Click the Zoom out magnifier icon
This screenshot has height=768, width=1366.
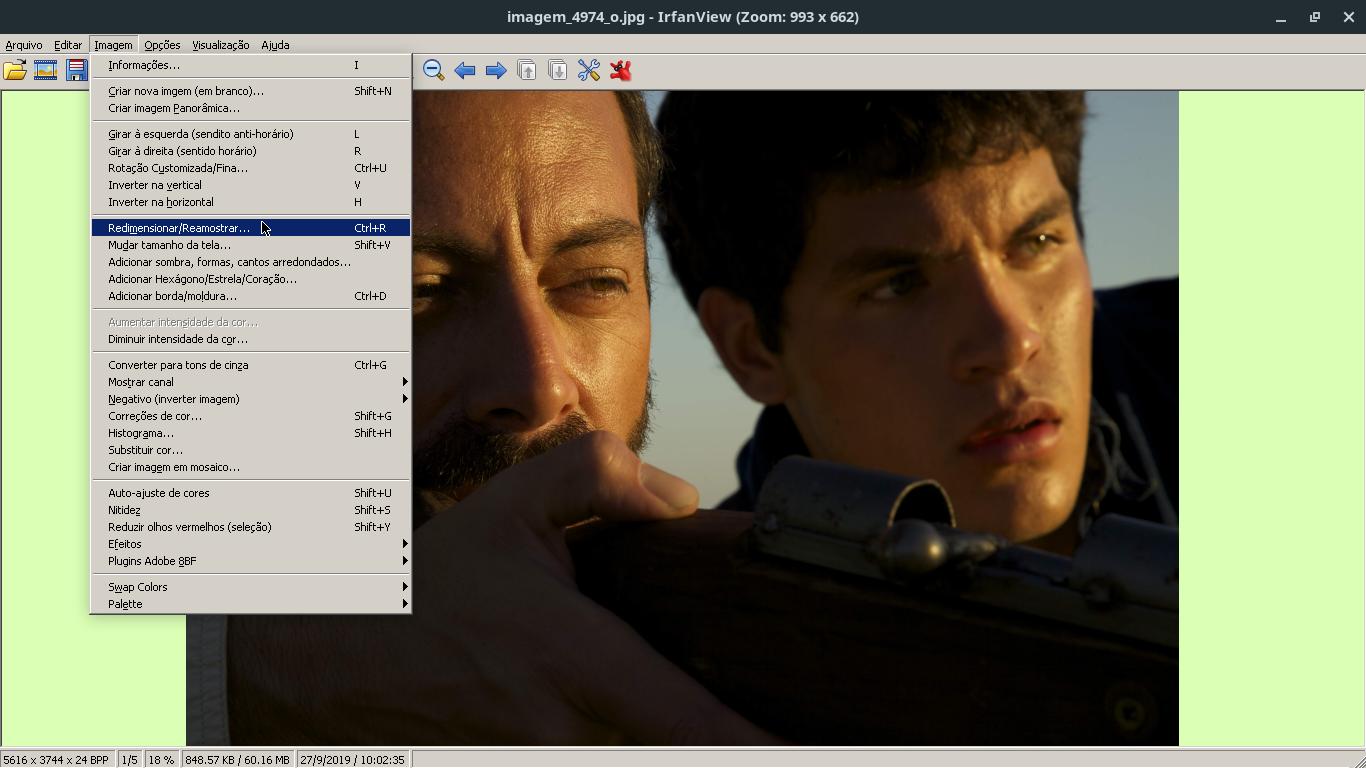[x=433, y=70]
